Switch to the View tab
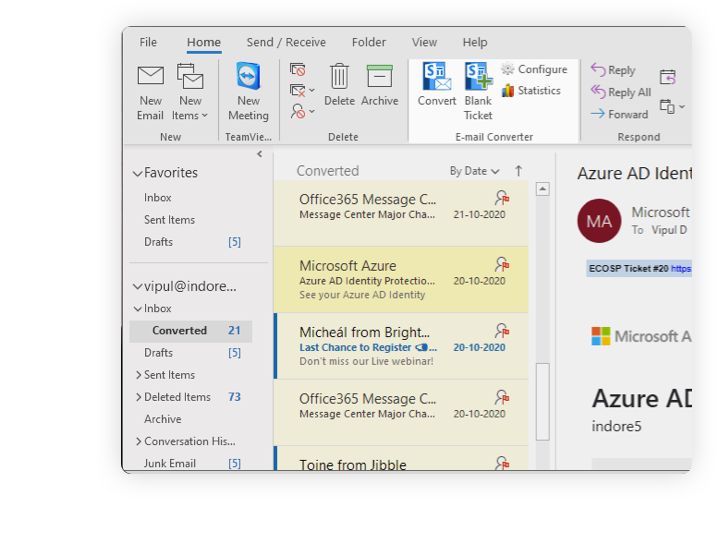 click(x=424, y=42)
